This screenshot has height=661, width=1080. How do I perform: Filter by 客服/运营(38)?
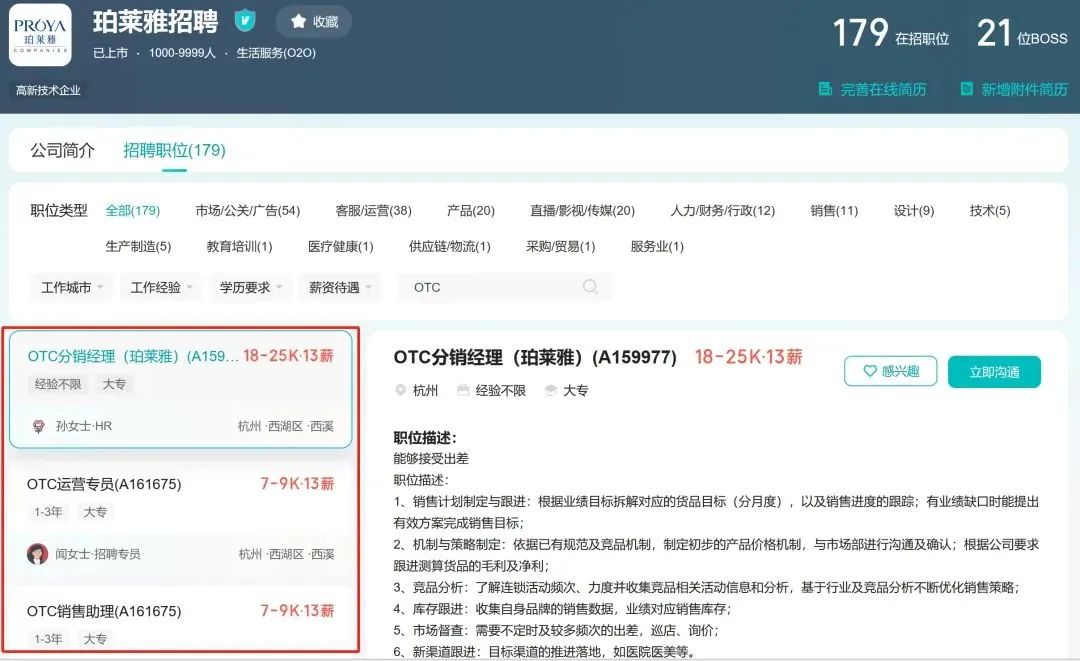point(373,211)
